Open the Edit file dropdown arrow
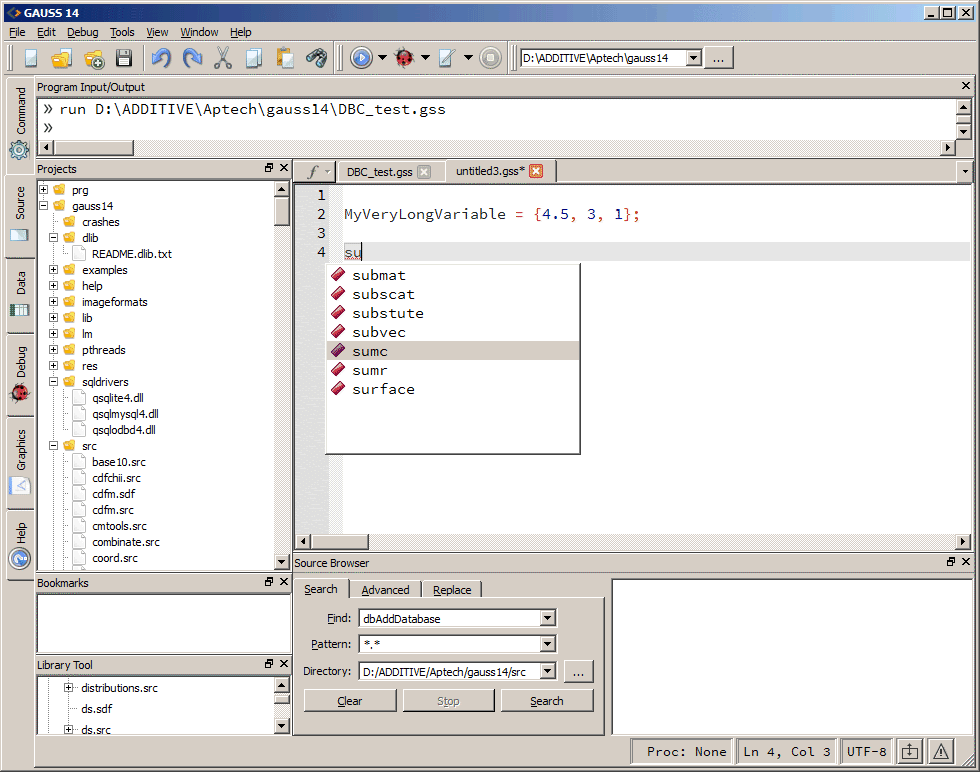The image size is (980, 772). [468, 58]
